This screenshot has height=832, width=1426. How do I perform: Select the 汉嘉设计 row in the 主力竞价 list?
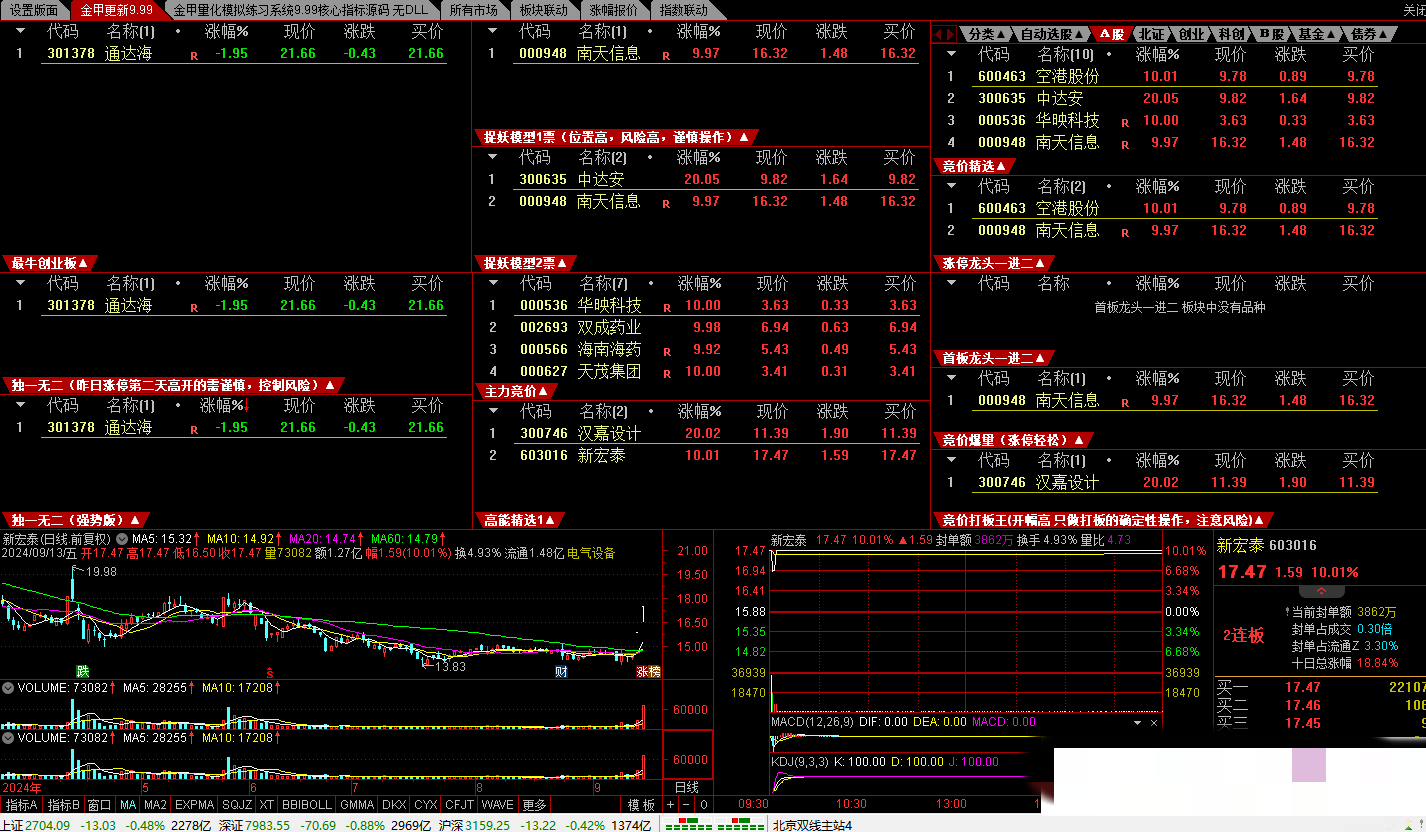608,433
